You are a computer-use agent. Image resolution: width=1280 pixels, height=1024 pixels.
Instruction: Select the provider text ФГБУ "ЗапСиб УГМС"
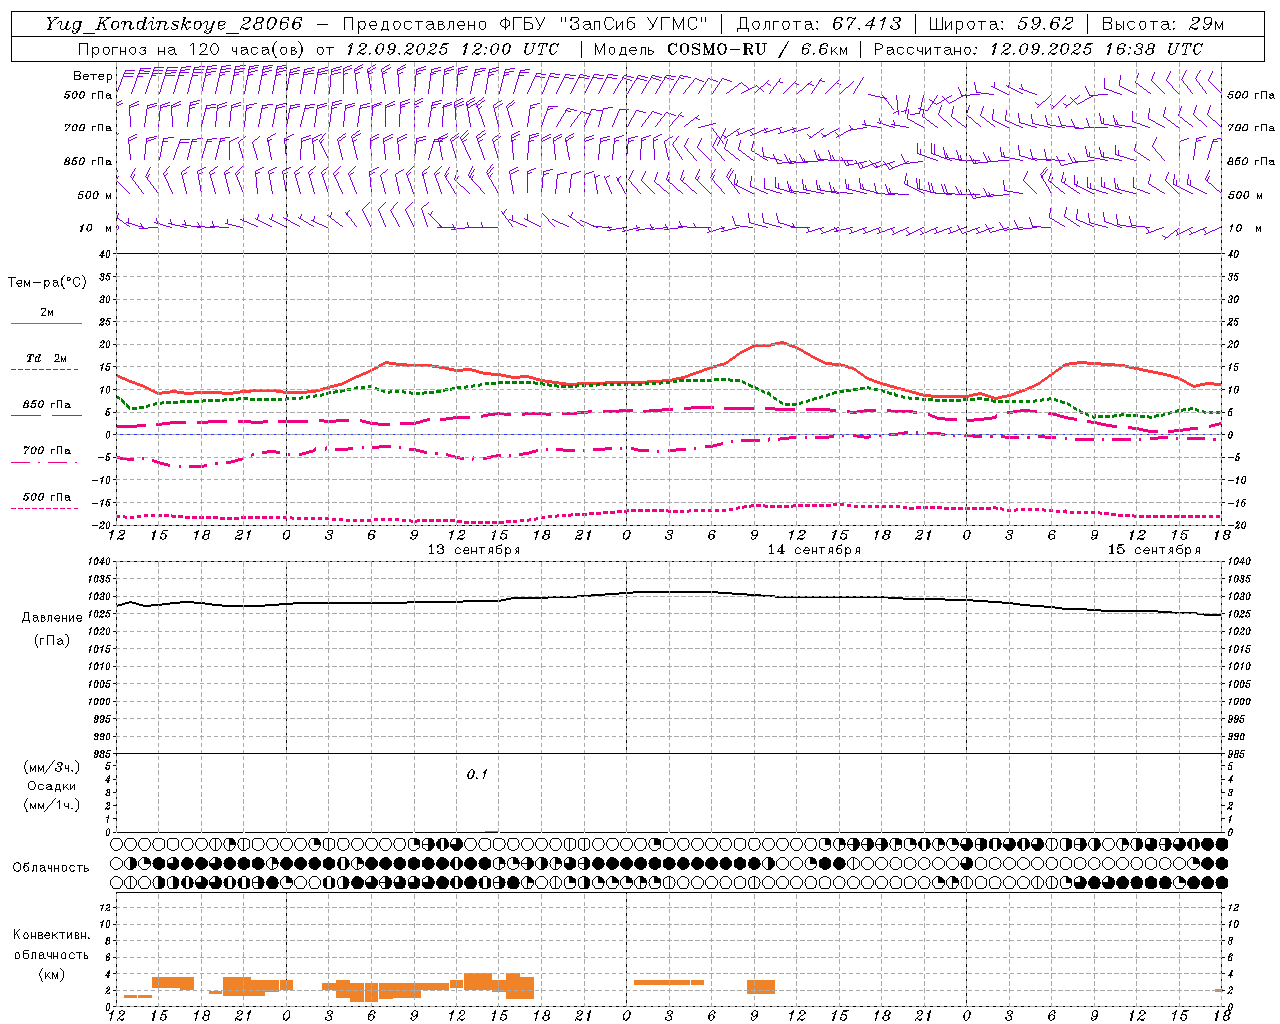pyautogui.click(x=603, y=24)
